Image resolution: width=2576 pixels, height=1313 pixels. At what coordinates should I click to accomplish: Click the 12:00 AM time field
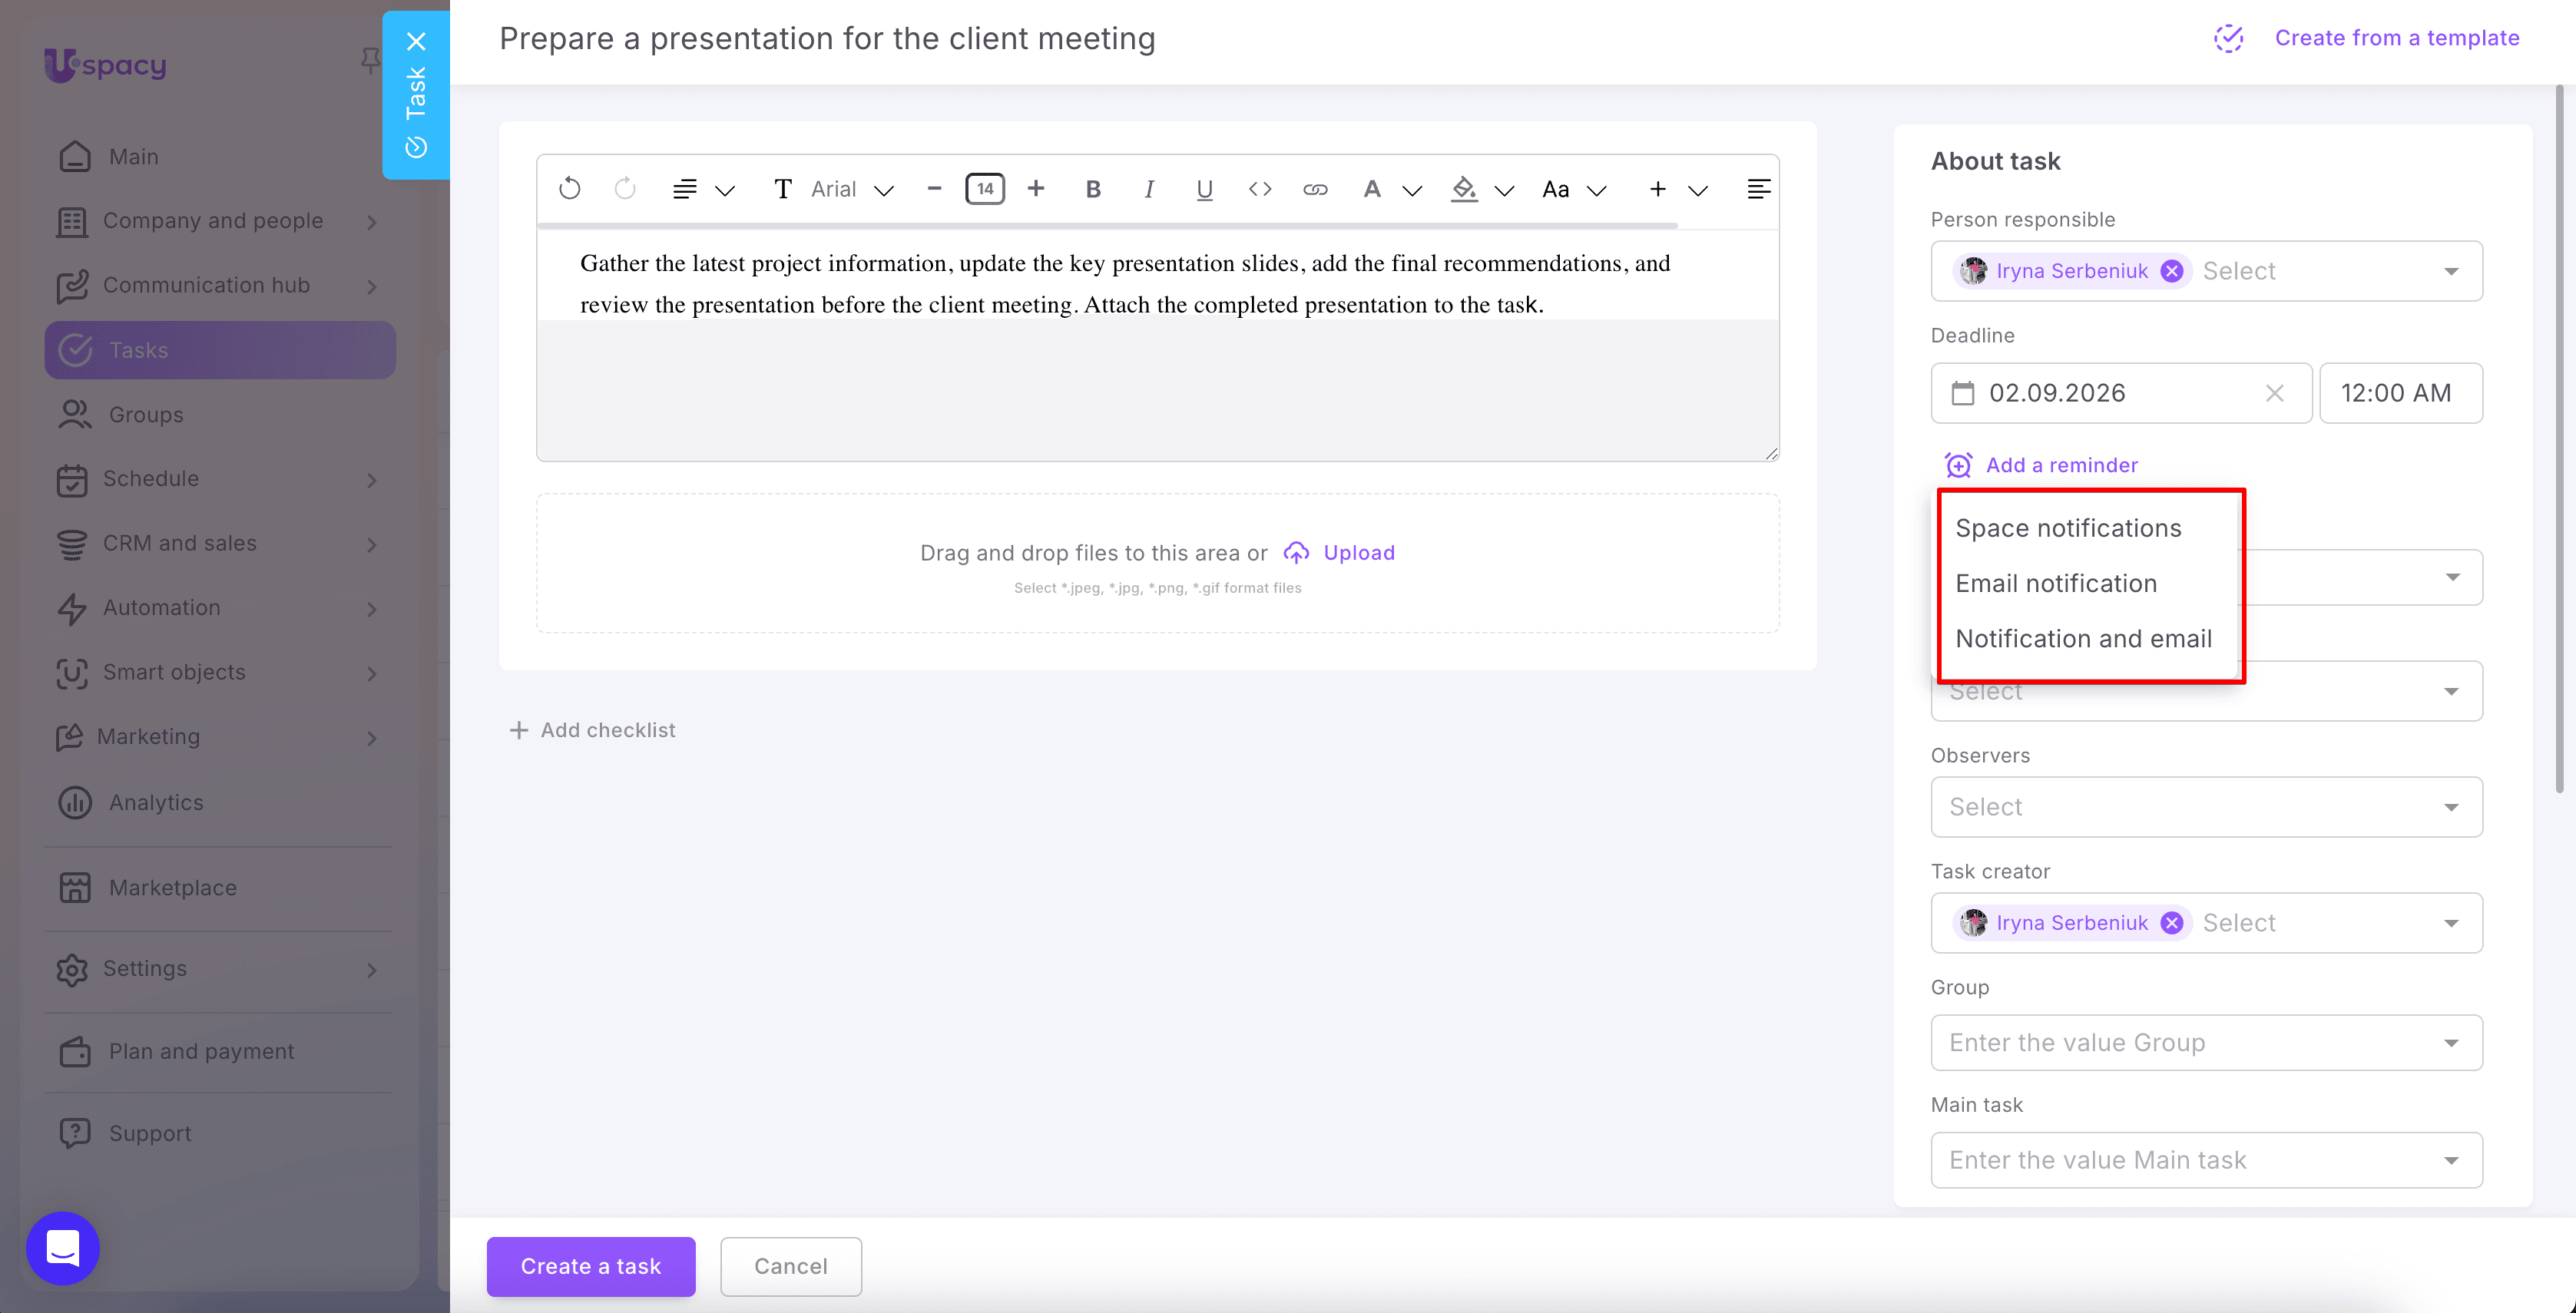[x=2400, y=393]
